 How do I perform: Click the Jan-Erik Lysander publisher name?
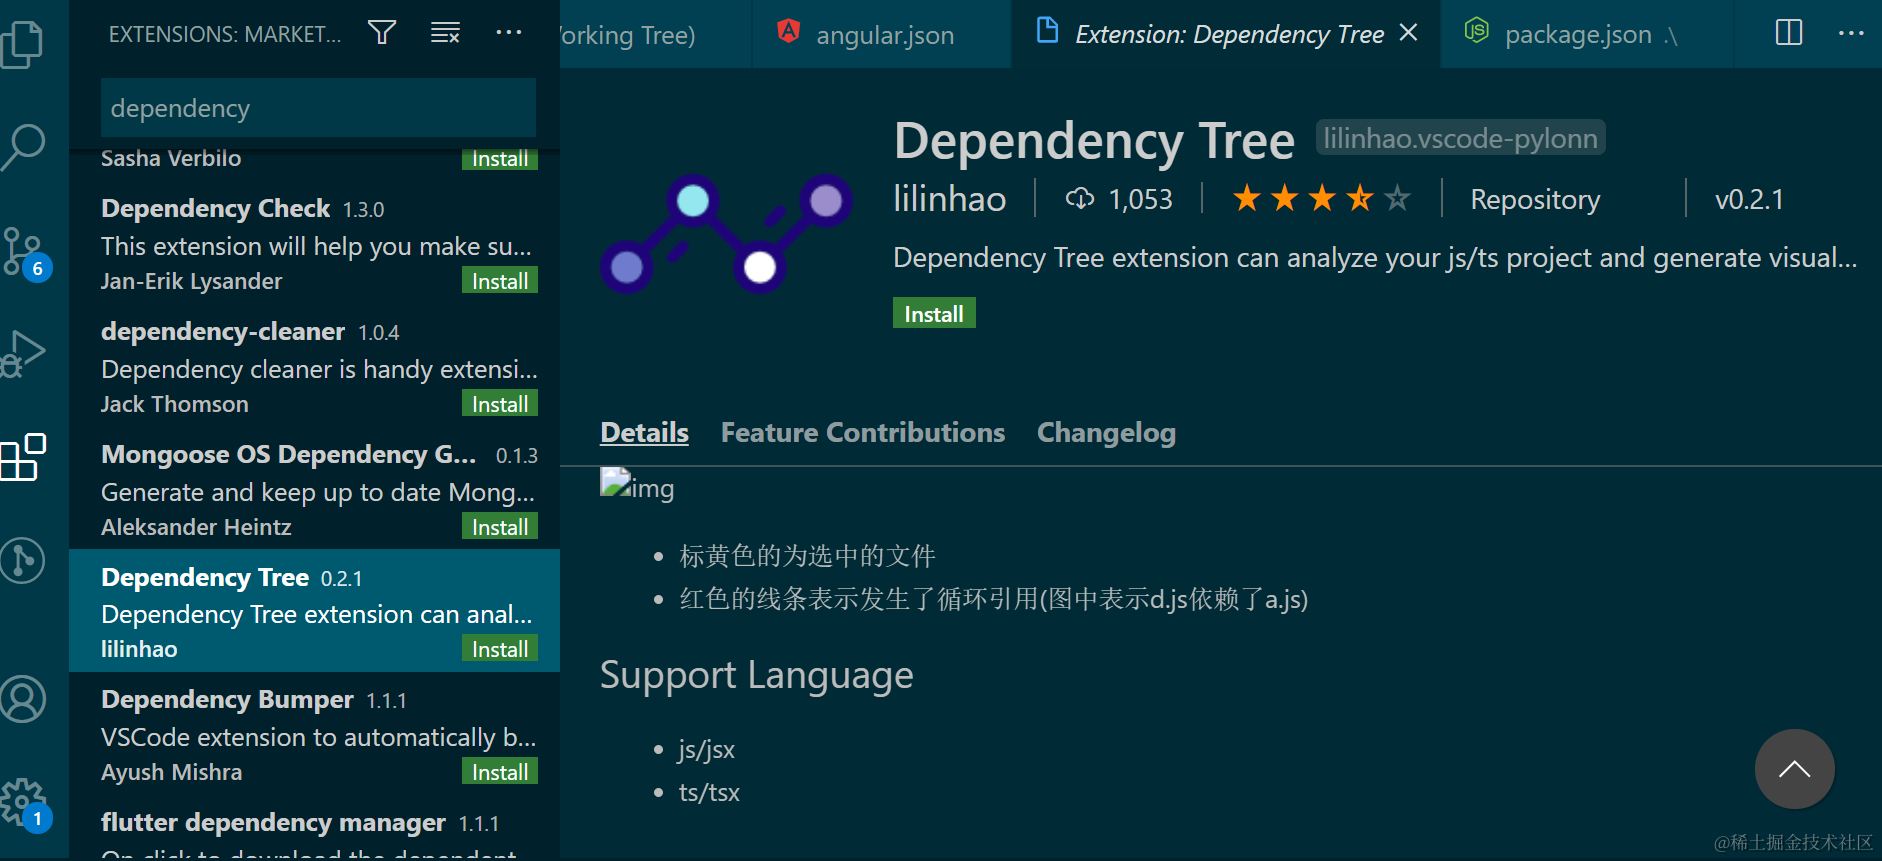click(191, 282)
